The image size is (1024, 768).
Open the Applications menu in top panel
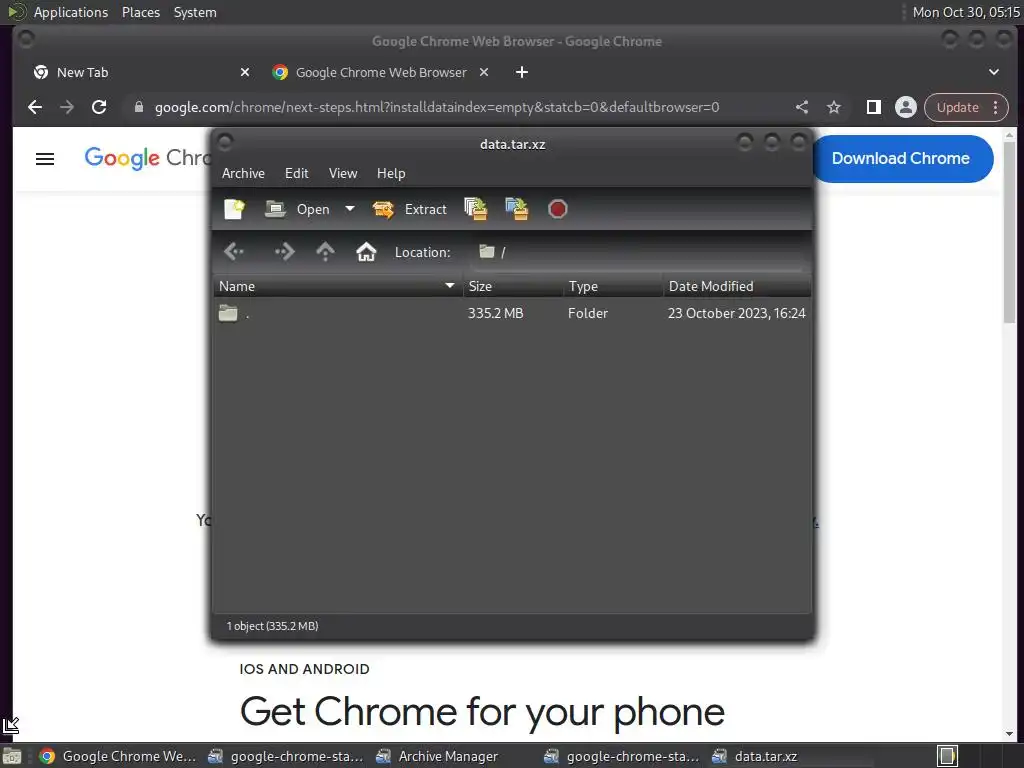click(x=71, y=12)
